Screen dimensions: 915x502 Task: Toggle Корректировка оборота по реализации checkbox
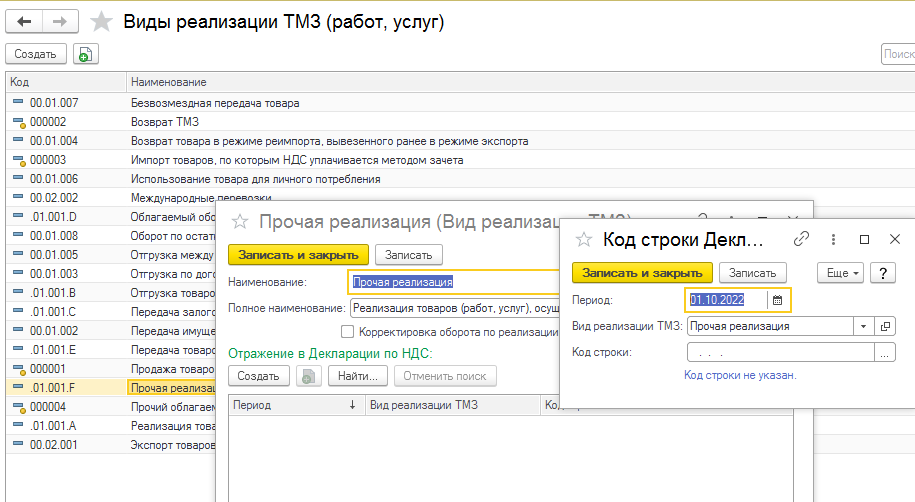(347, 332)
